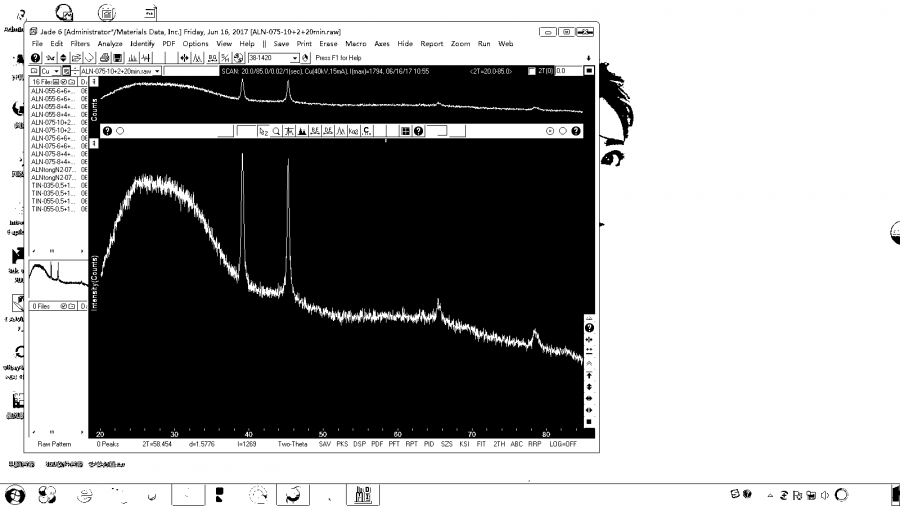Viewport: 900px width, 506px height.
Task: Click help icon beside grid icon
Action: point(418,131)
